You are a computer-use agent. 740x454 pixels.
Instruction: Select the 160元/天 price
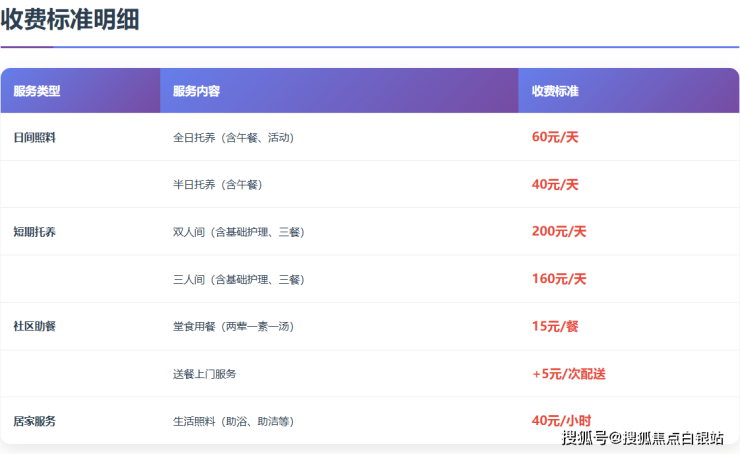pos(559,279)
